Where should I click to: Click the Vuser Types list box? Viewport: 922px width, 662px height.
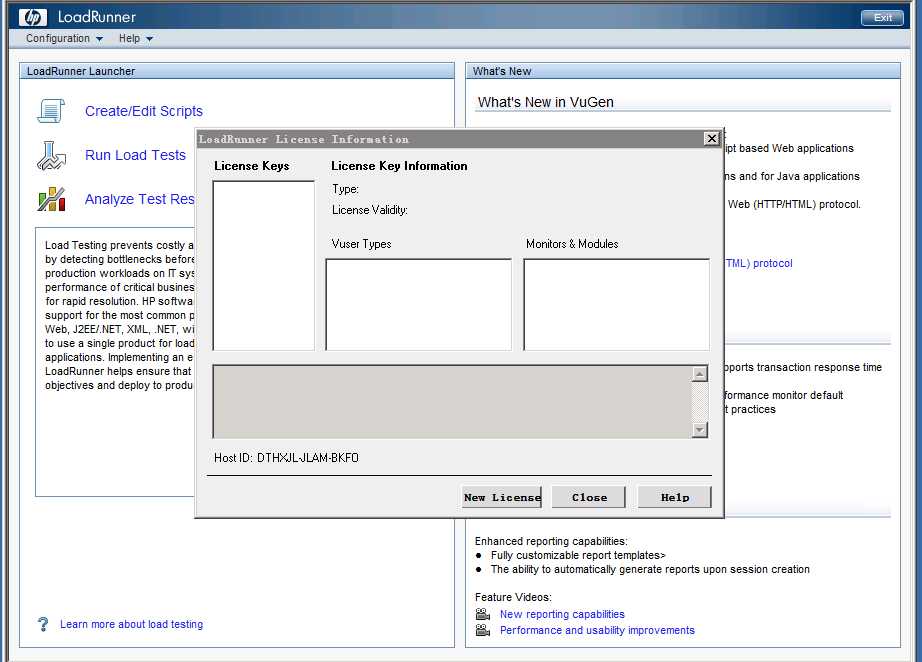(419, 305)
